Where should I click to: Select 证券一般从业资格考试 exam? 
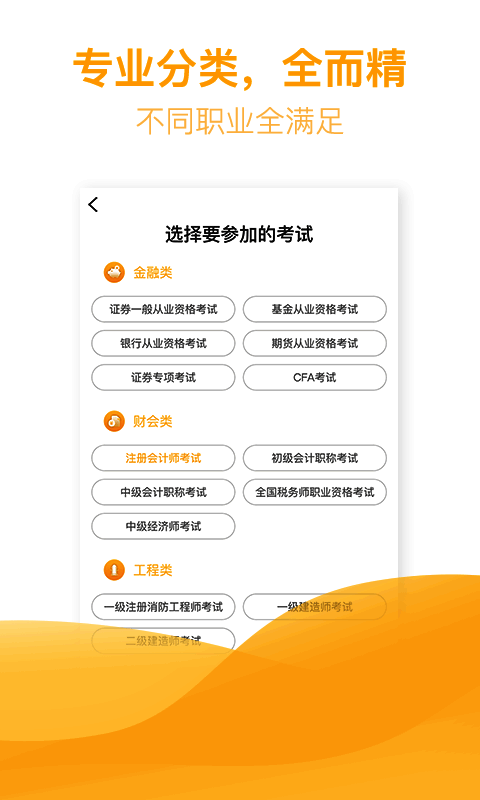163,309
